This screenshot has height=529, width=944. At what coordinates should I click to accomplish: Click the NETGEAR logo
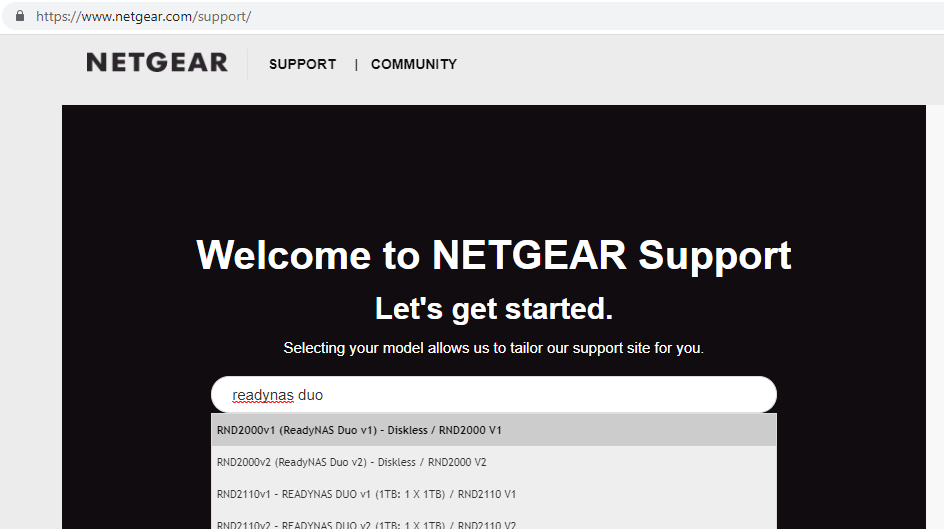click(157, 63)
